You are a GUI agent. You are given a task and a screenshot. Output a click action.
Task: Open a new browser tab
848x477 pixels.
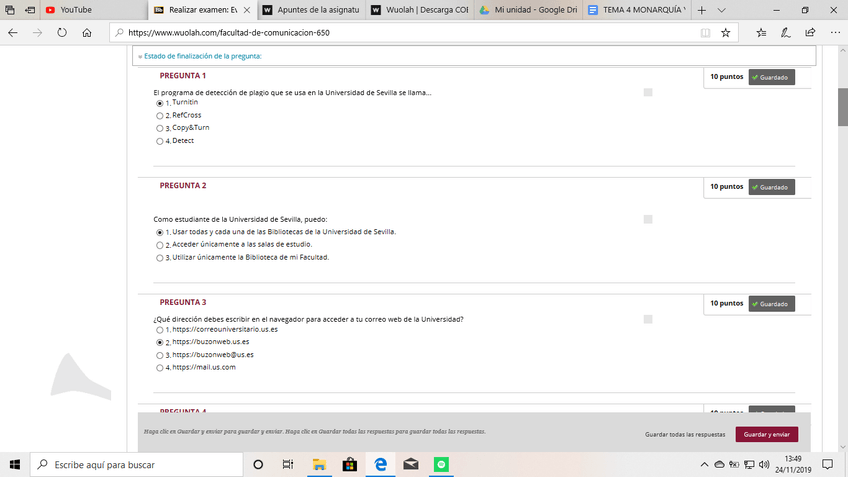(x=701, y=9)
